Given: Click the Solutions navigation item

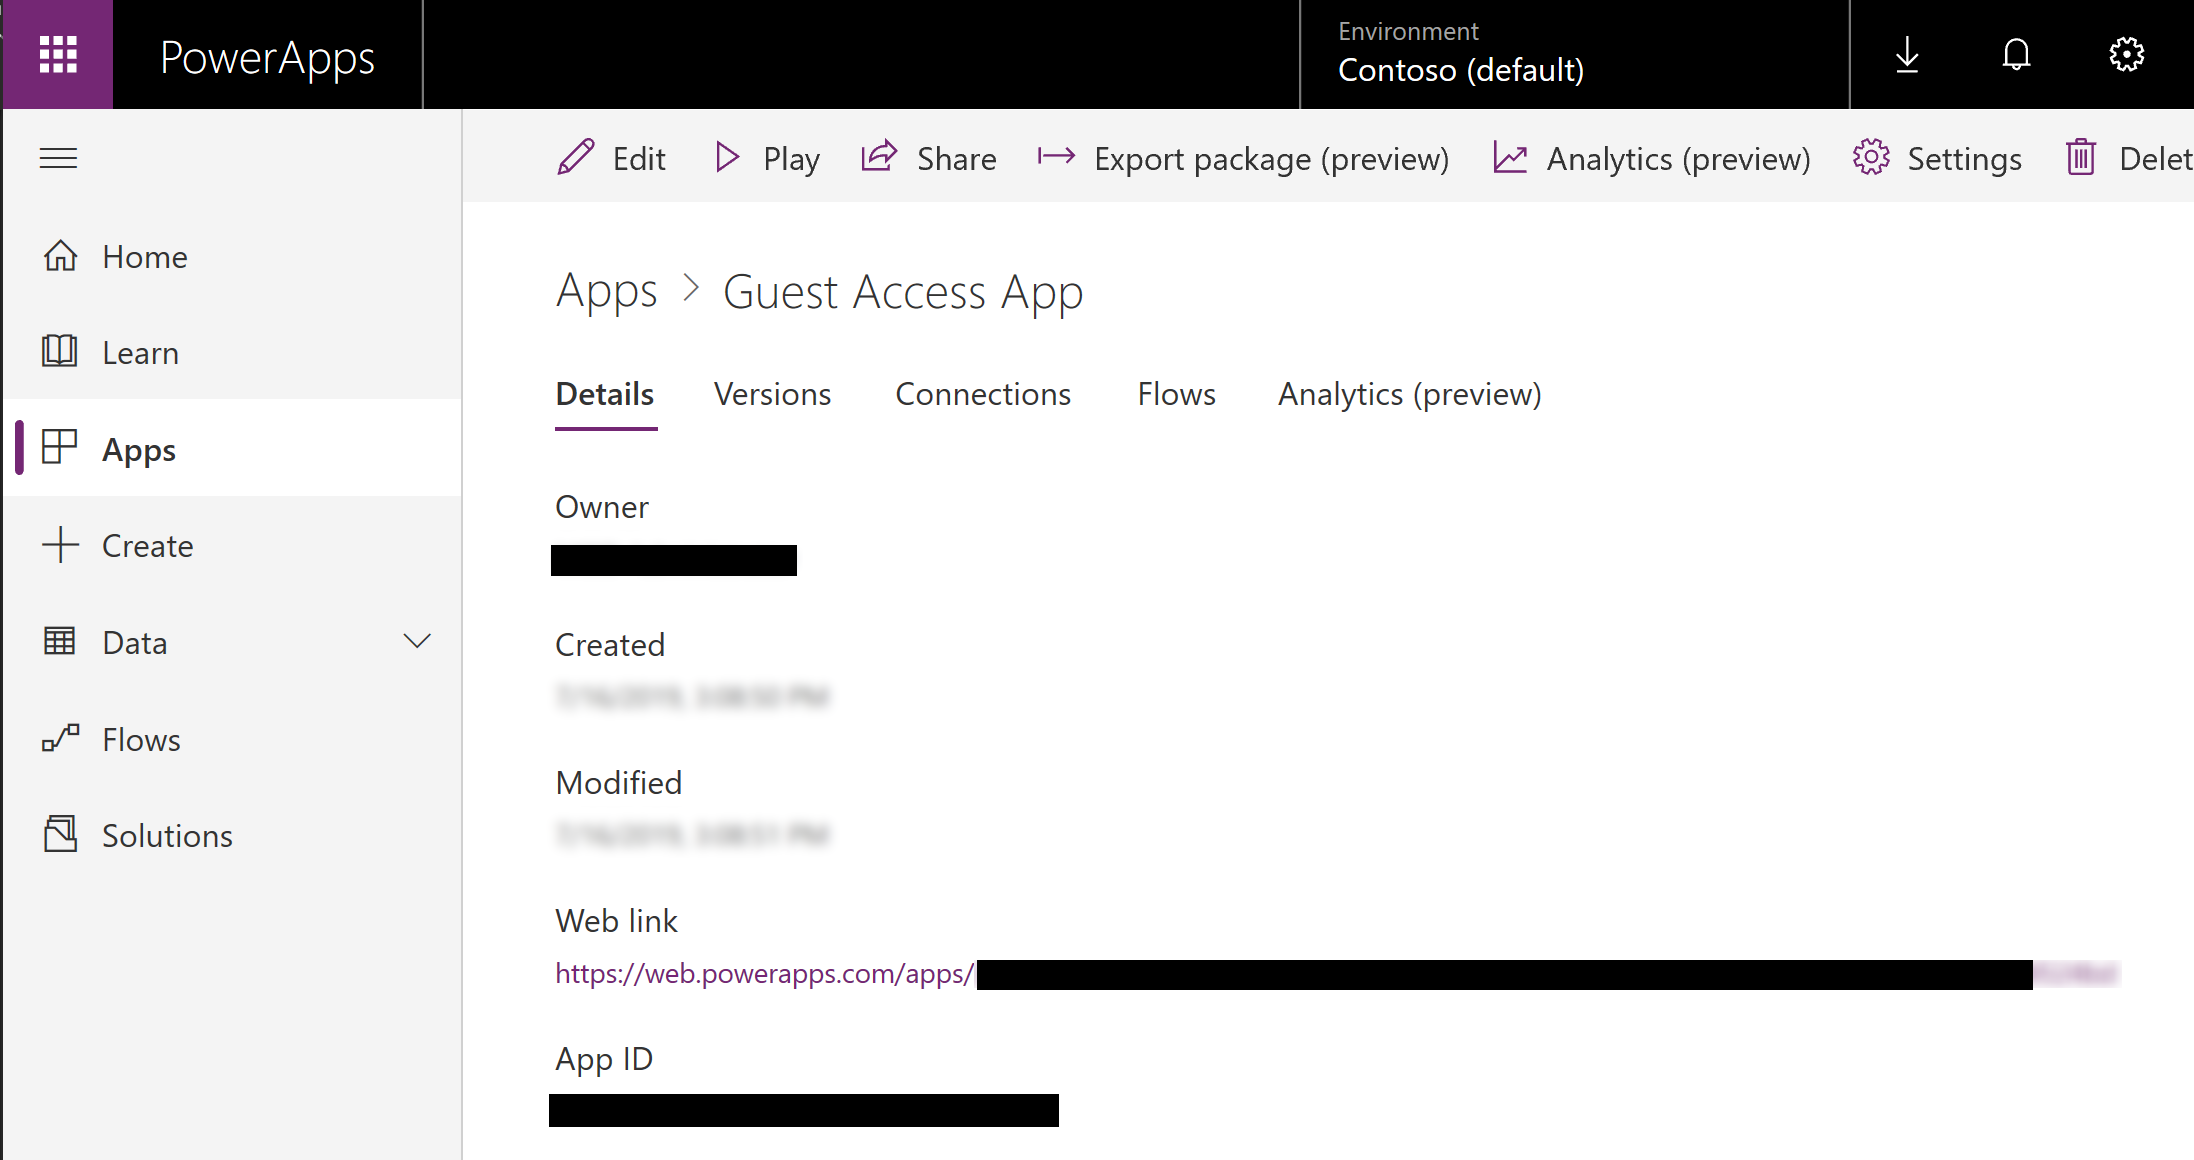Looking at the screenshot, I should (x=167, y=833).
